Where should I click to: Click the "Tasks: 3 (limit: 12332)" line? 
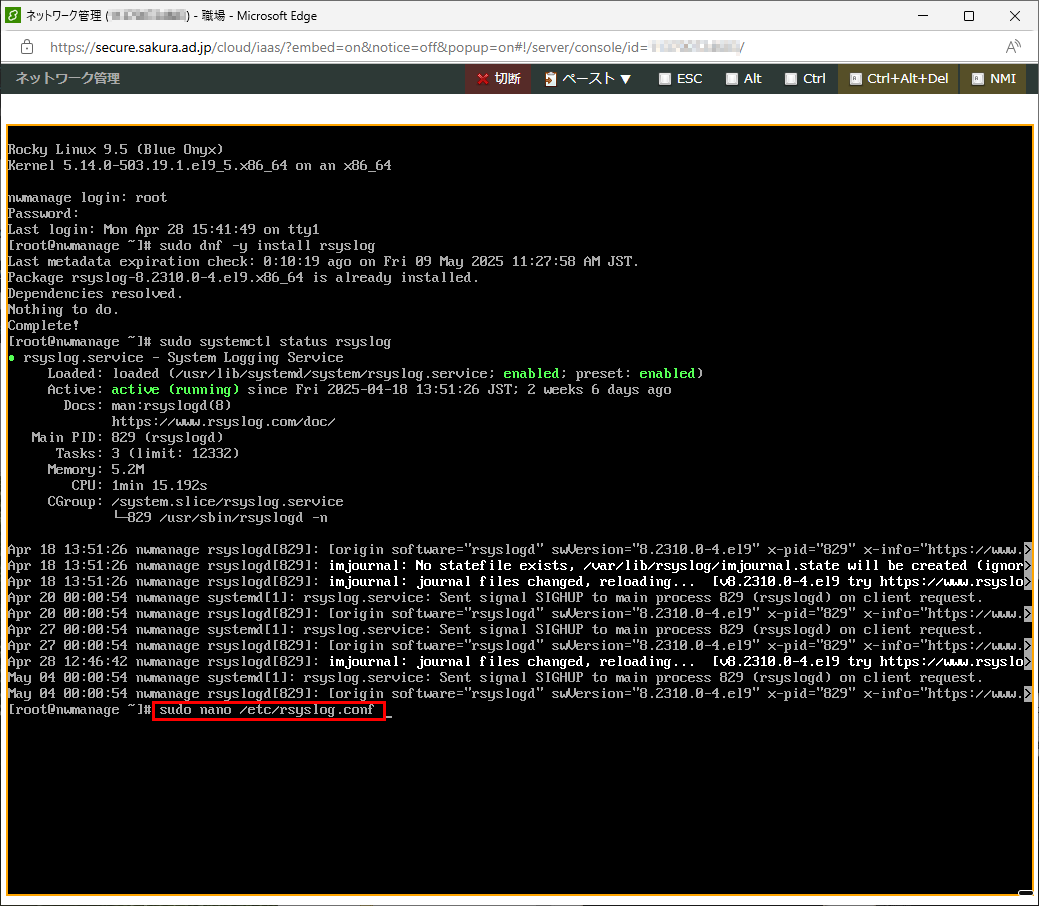click(147, 453)
